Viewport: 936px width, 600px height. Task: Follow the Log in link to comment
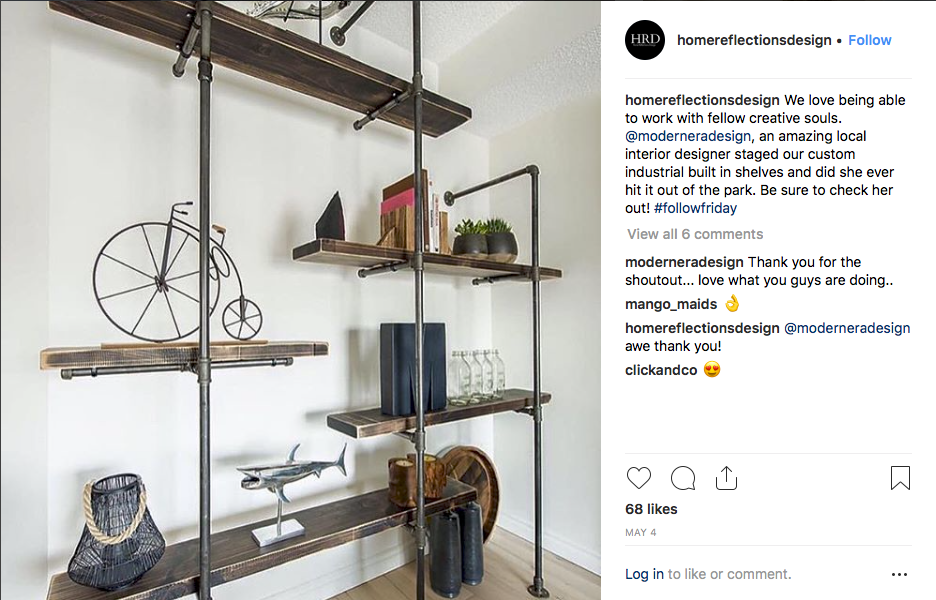(644, 574)
